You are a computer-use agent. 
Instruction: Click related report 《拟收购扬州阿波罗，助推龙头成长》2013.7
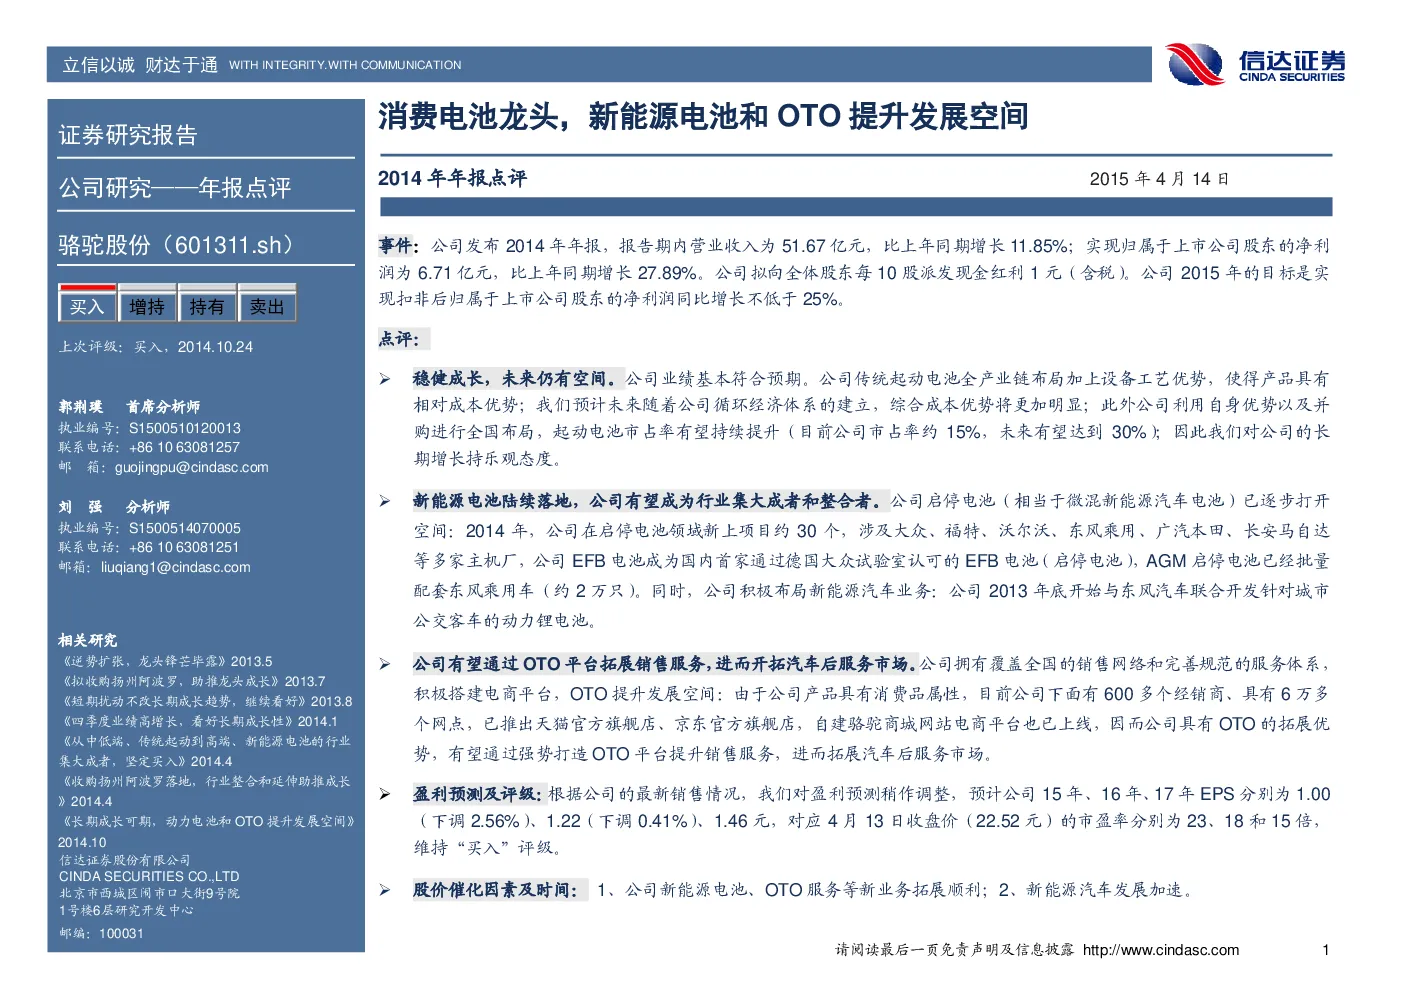point(193,681)
